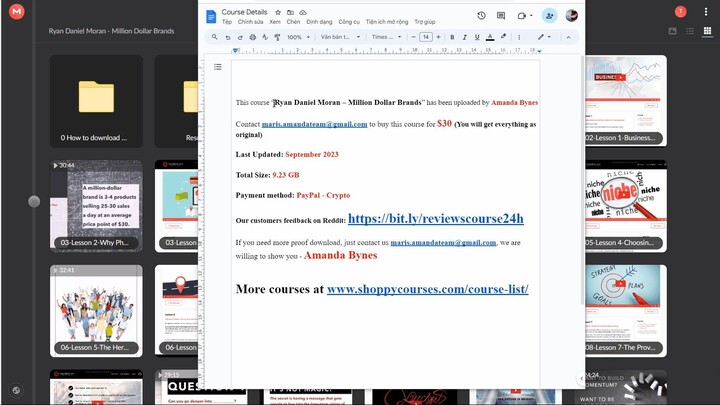Click the print icon in toolbar
This screenshot has height=405, width=720.
[x=252, y=37]
